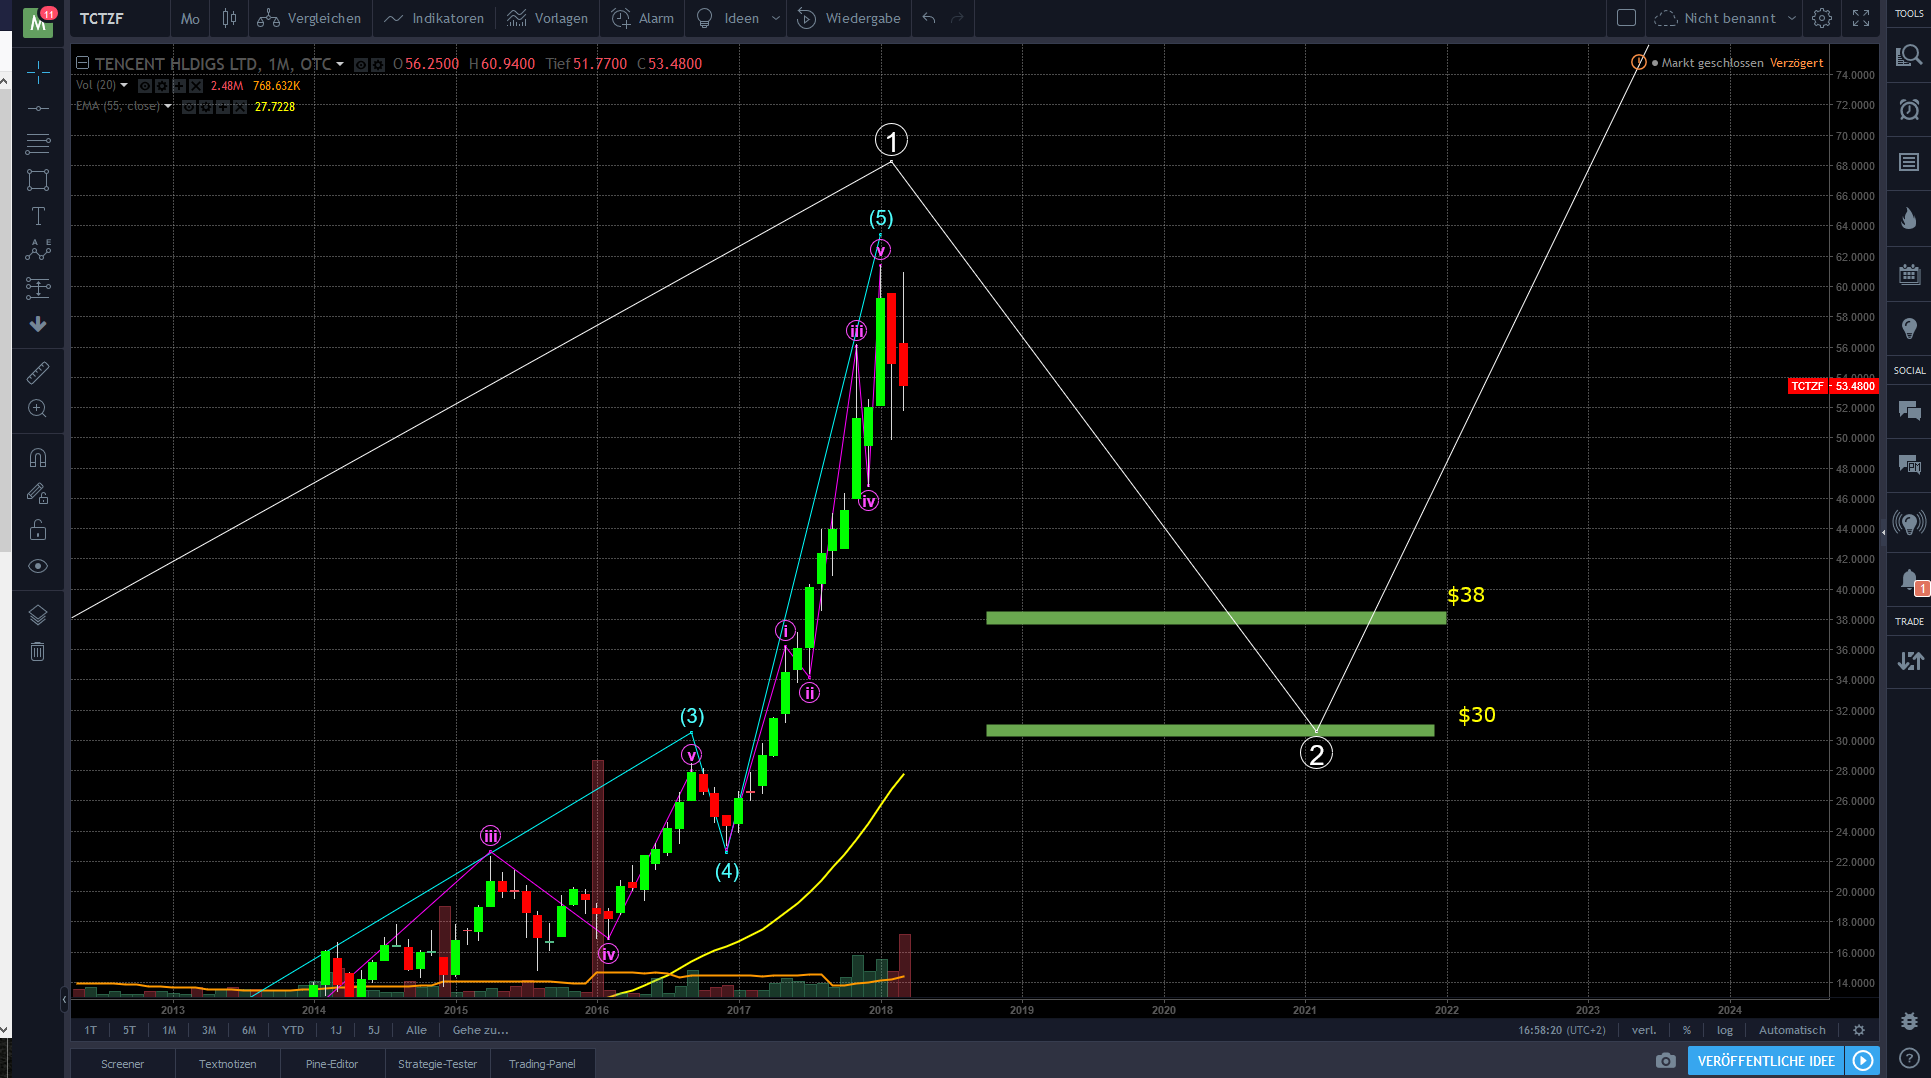Hide the Vol (20) indicator
Viewport: 1931px width, 1078px height.
[145, 86]
